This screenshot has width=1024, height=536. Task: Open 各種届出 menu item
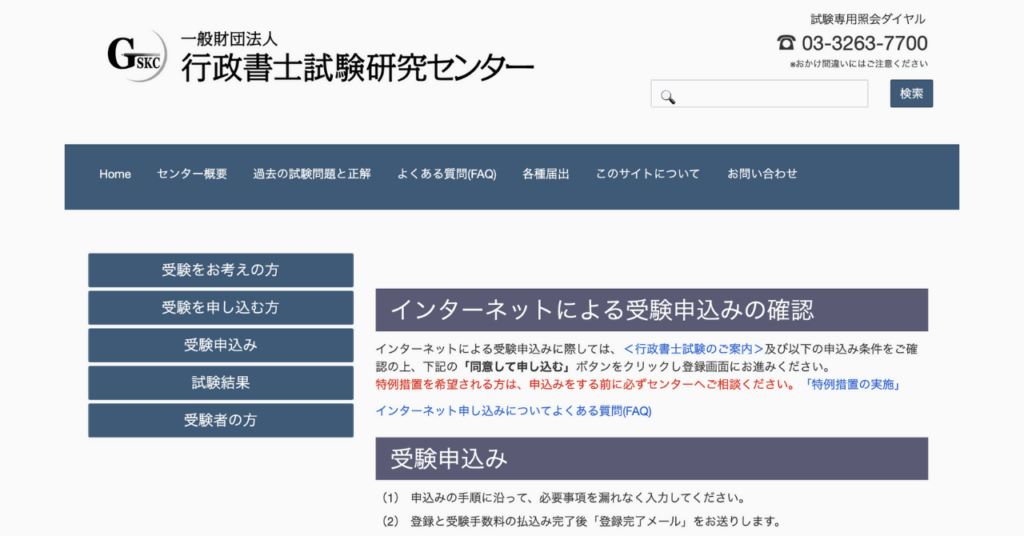click(x=545, y=174)
